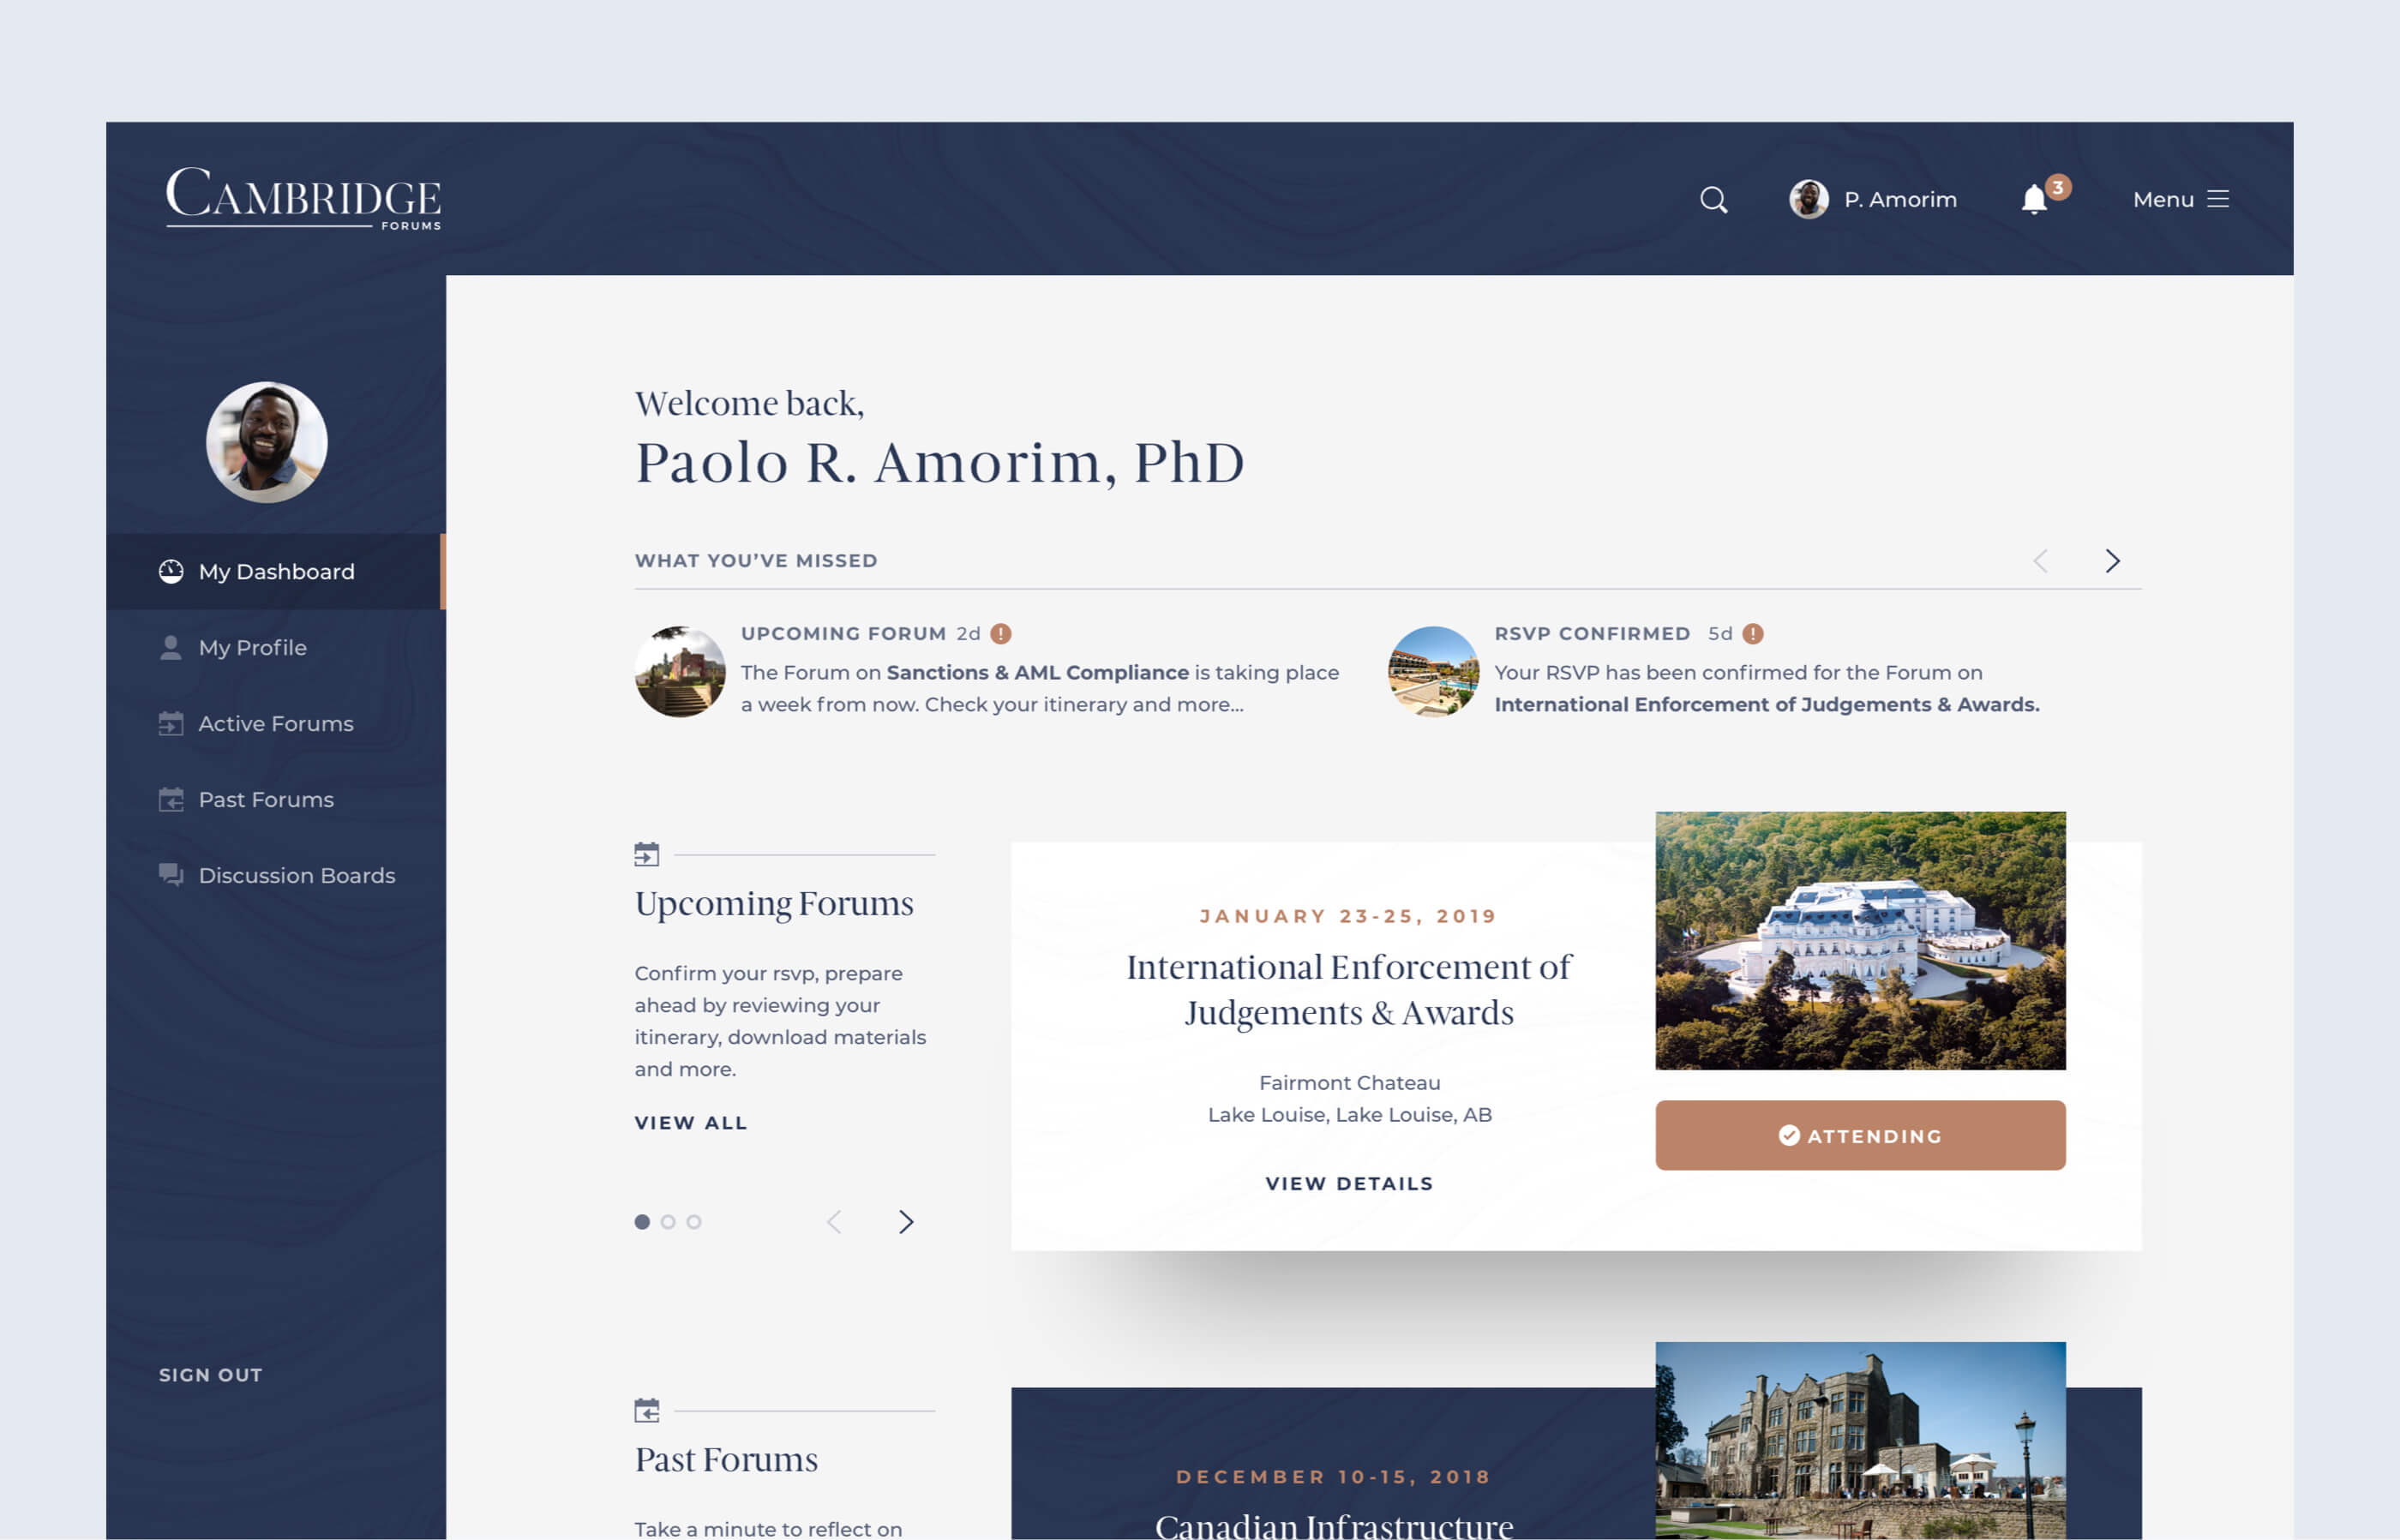Open the International Enforcement of Judgements & Awards notification link

coord(1766,704)
